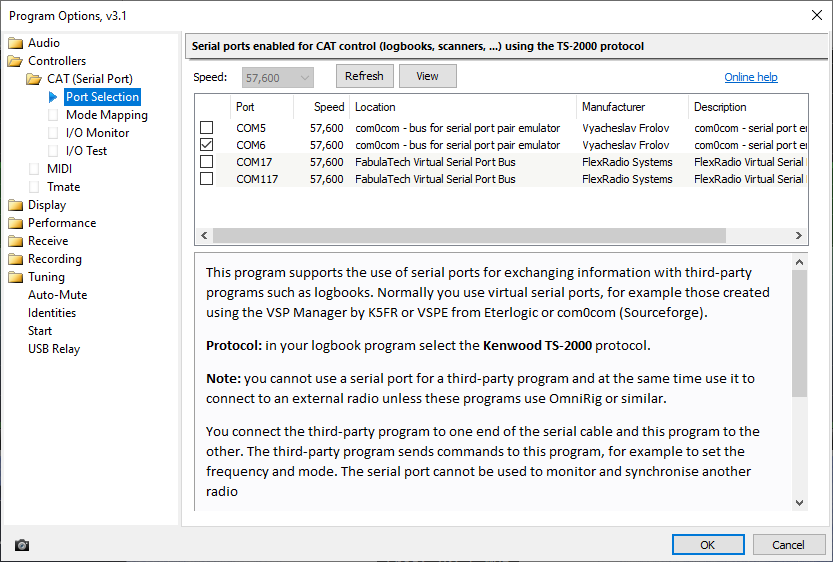Open the Online help link
Screen dimensions: 833x562
750,78
